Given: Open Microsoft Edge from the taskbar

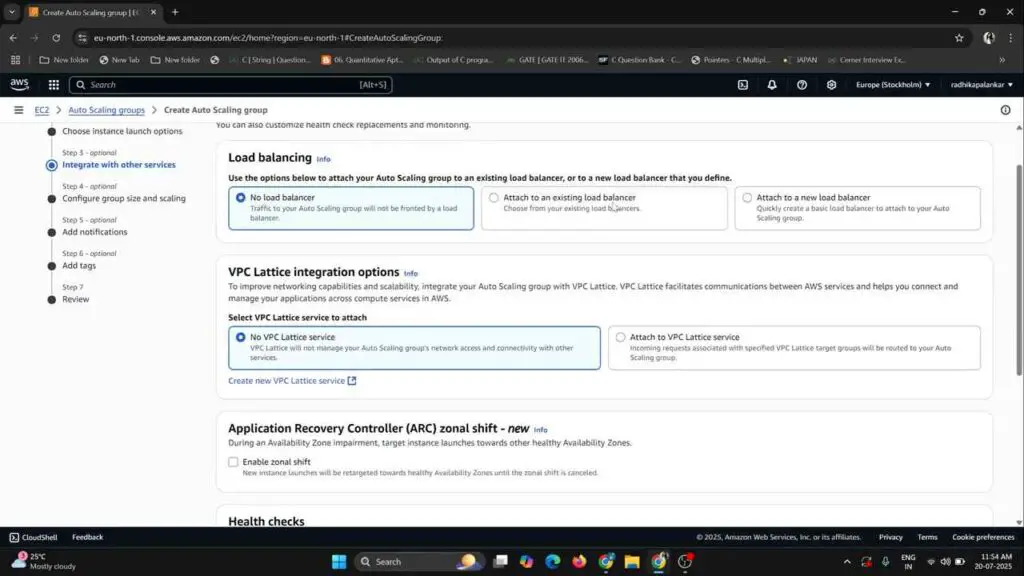Looking at the screenshot, I should click(552, 562).
